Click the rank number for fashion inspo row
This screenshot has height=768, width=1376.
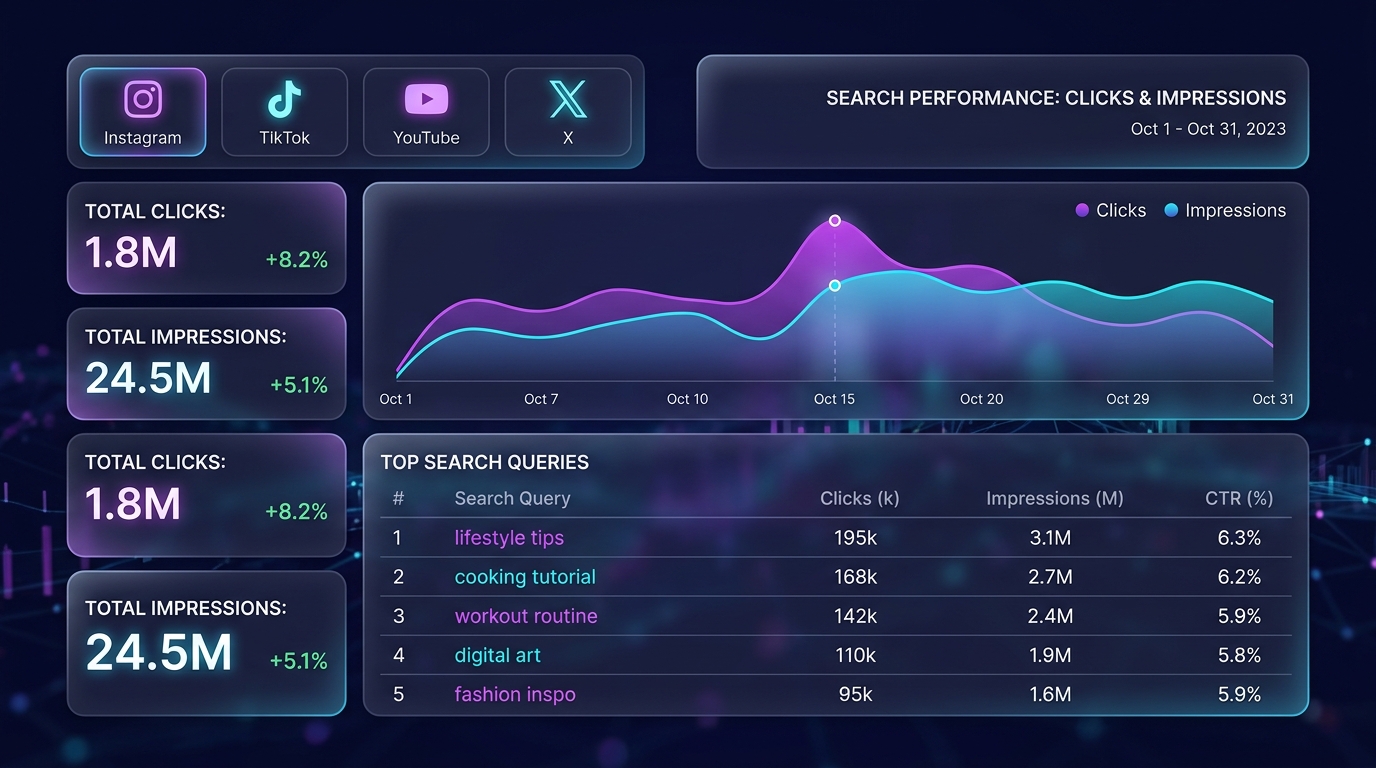click(x=398, y=694)
